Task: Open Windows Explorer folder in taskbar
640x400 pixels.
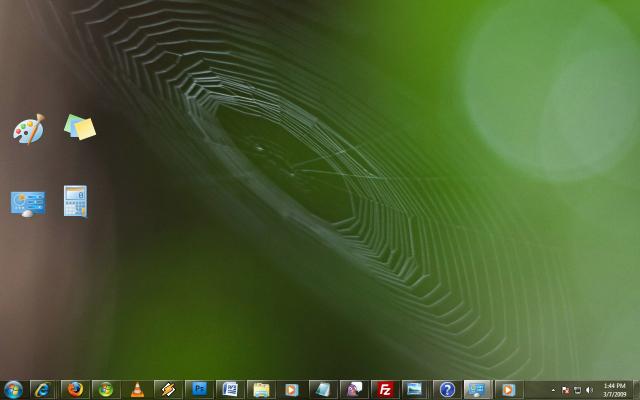Action: coord(261,389)
